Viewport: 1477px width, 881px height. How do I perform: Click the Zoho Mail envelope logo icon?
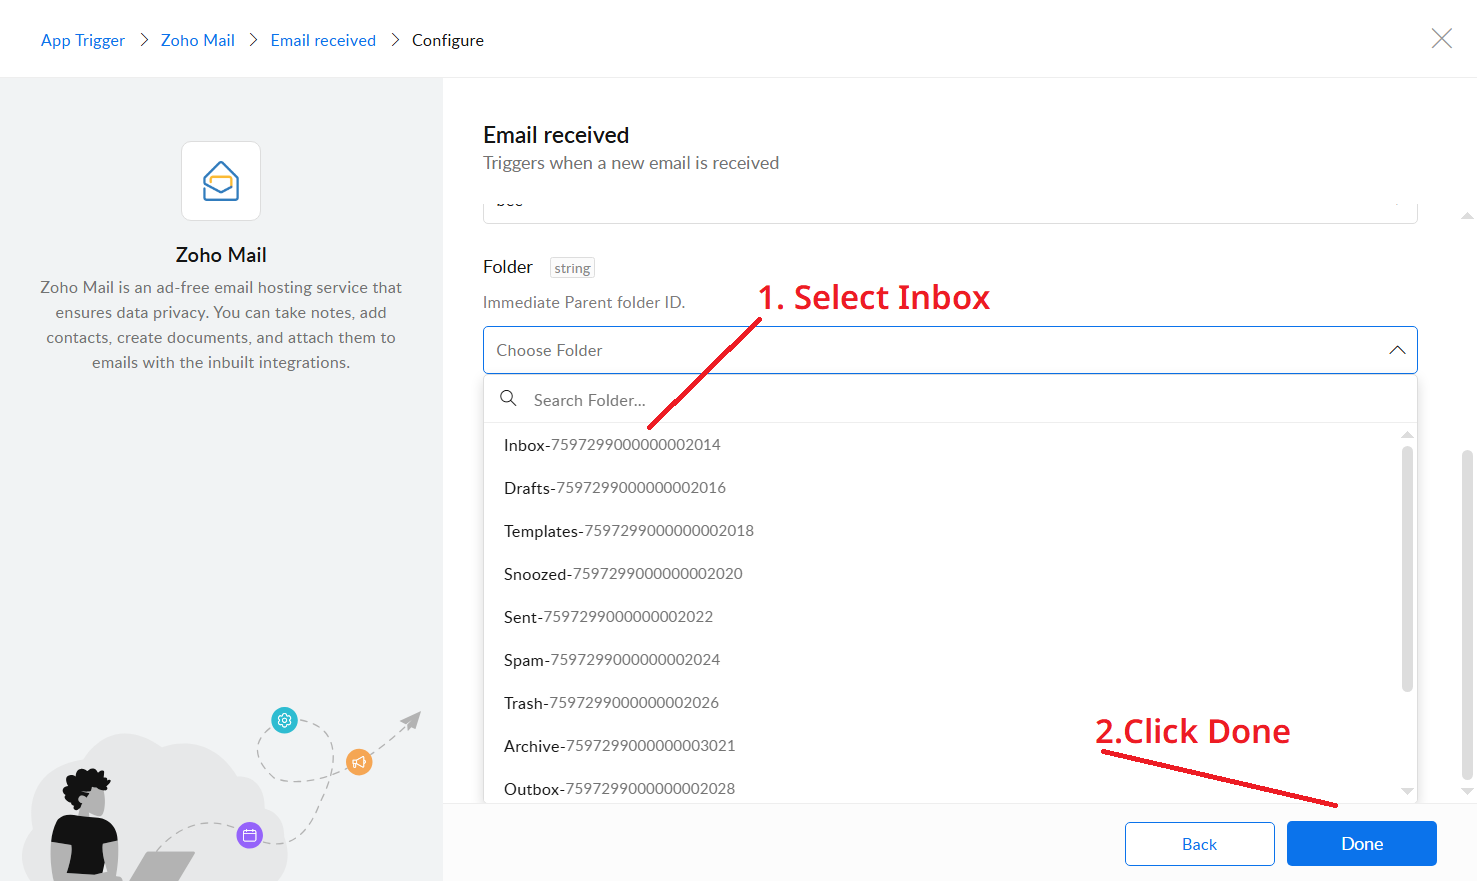(x=221, y=181)
